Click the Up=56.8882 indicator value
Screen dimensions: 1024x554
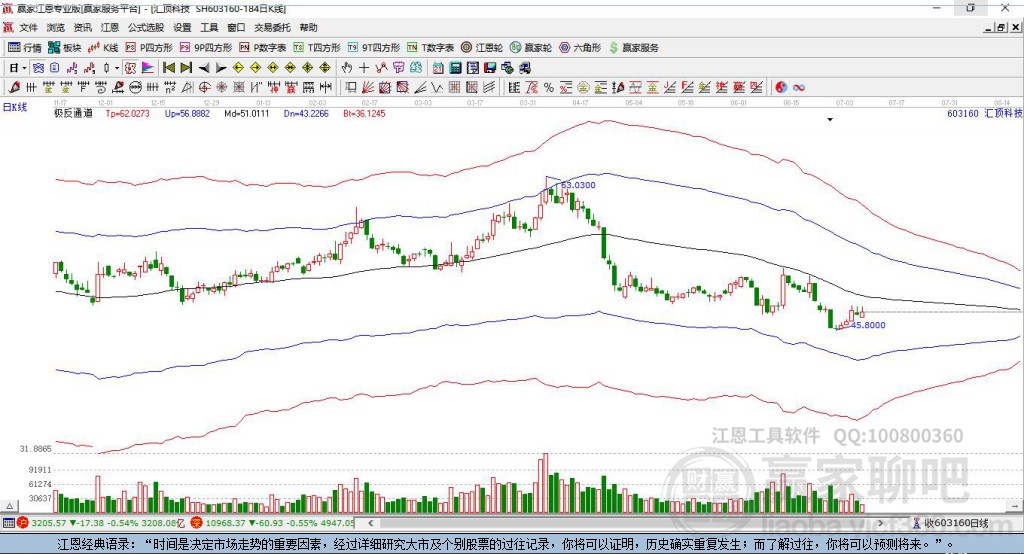(187, 113)
